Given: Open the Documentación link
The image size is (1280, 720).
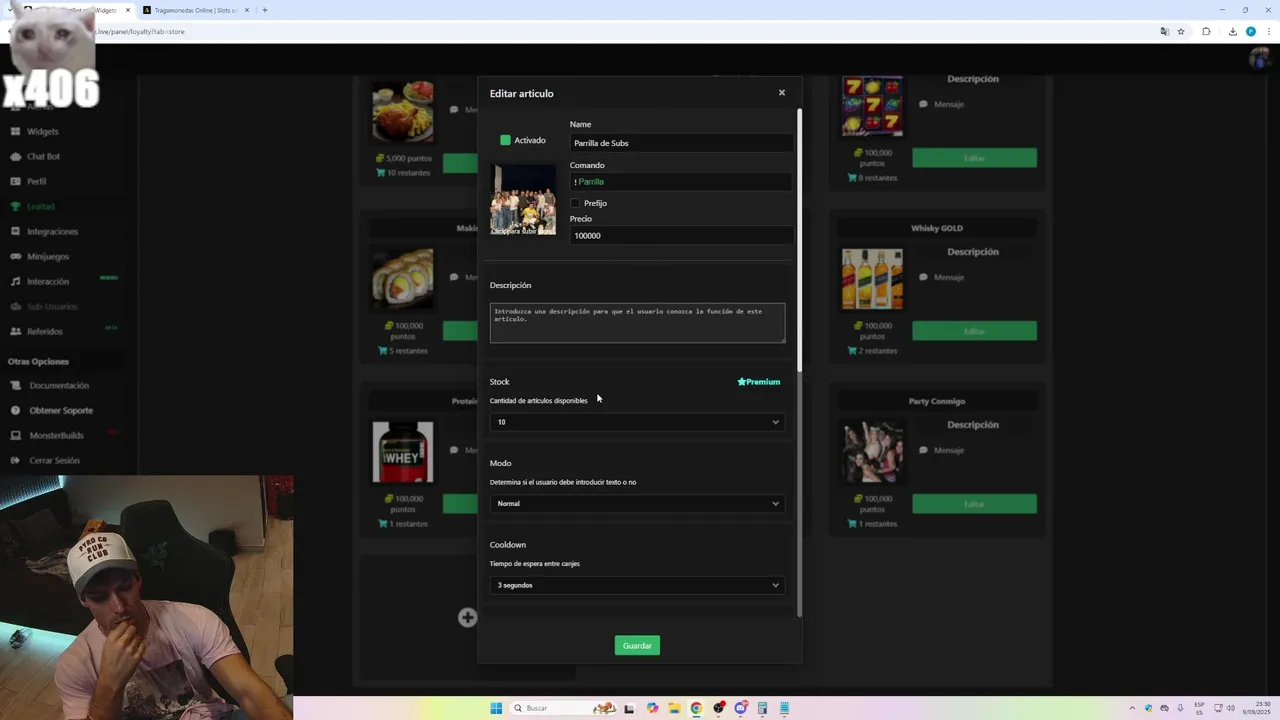Looking at the screenshot, I should [59, 385].
